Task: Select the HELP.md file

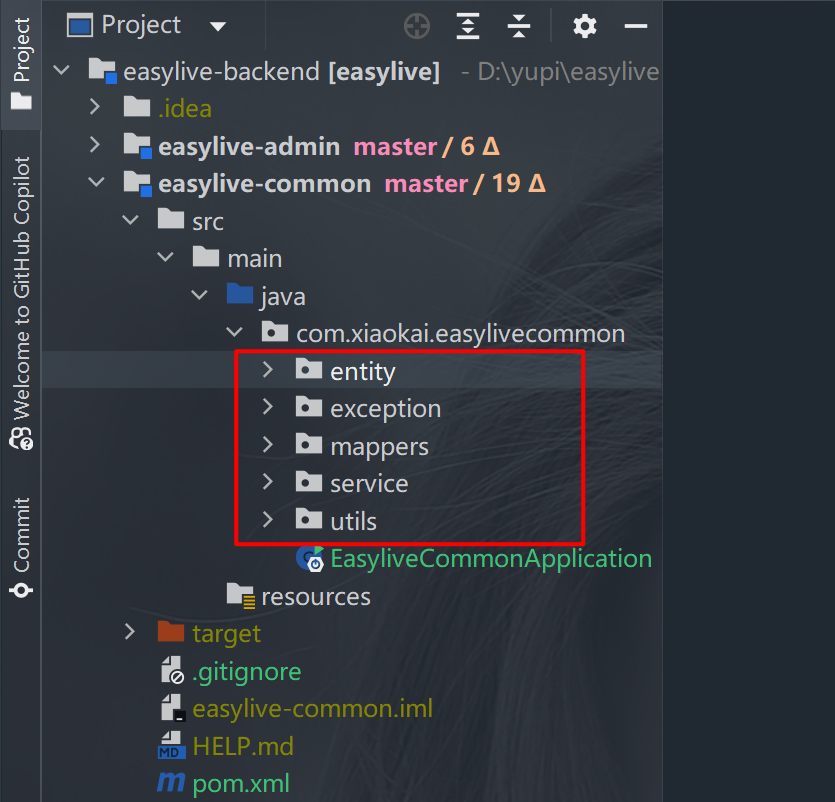Action: click(242, 746)
